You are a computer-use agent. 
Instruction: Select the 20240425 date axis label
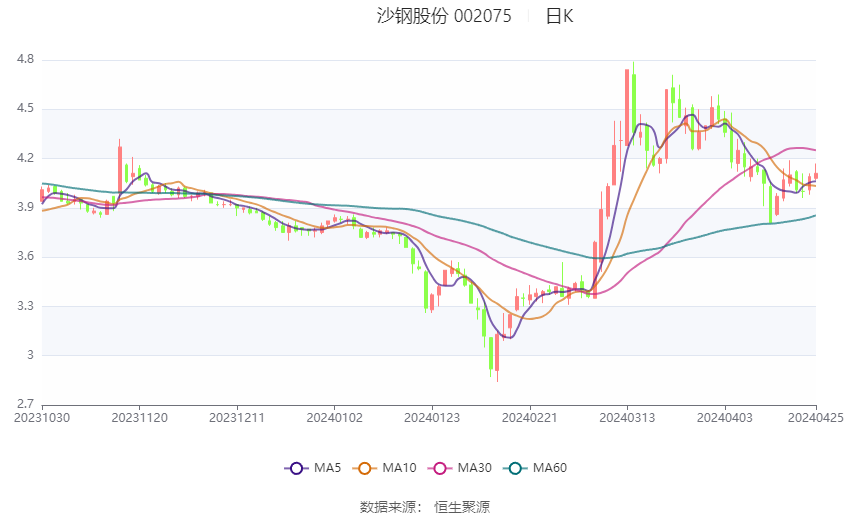tap(816, 418)
